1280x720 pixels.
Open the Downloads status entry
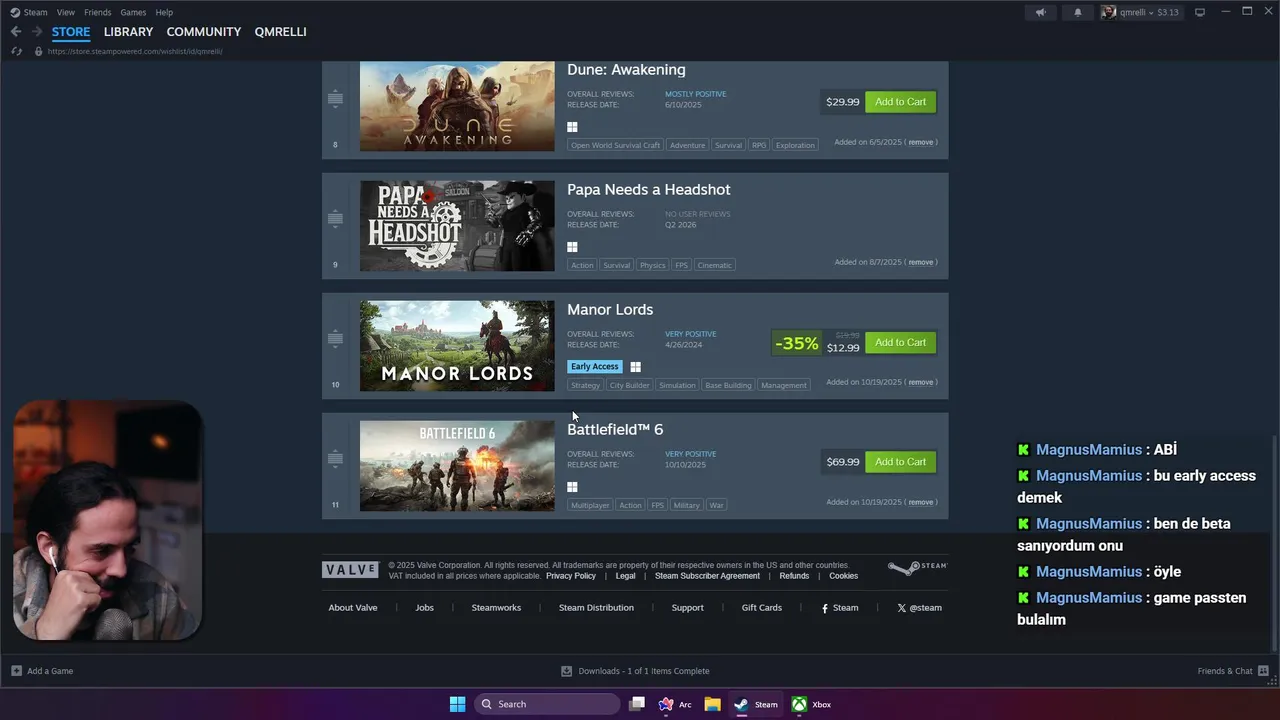[635, 671]
